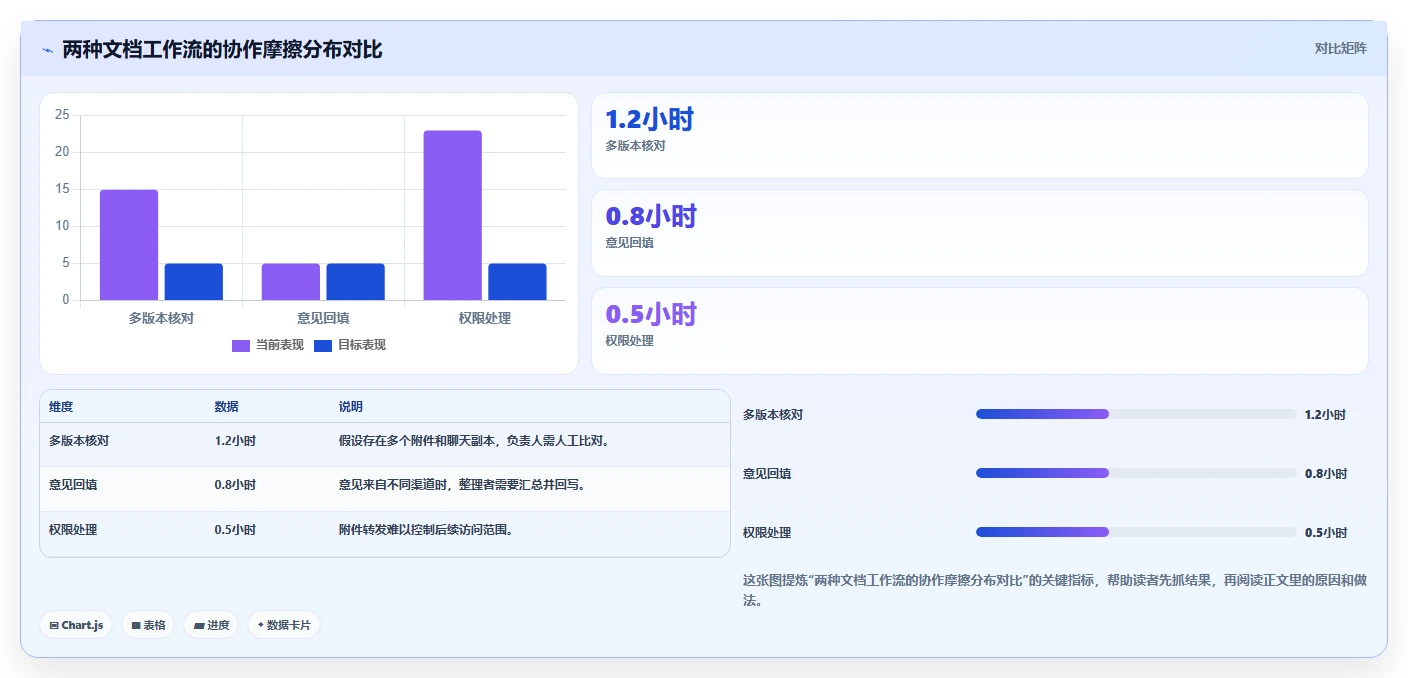Click the 0.8小时 table cell
The height and width of the screenshot is (678, 1408).
[x=235, y=485]
